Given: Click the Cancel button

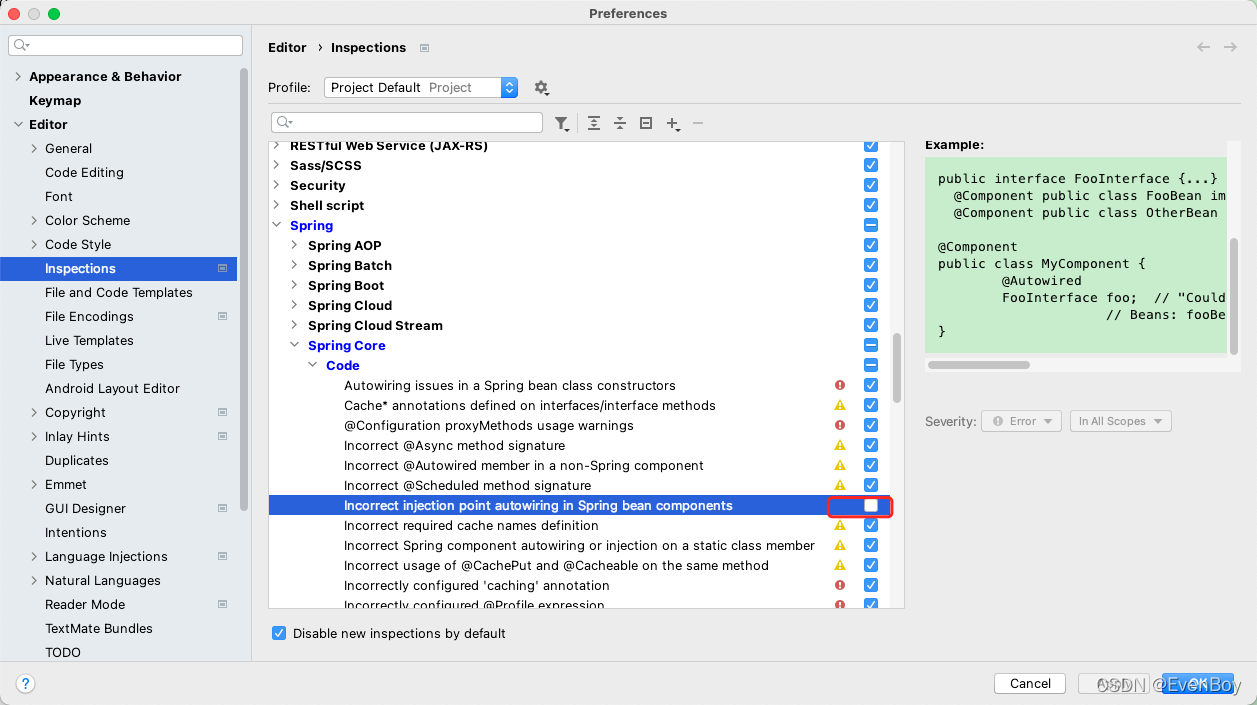Looking at the screenshot, I should point(1030,684).
